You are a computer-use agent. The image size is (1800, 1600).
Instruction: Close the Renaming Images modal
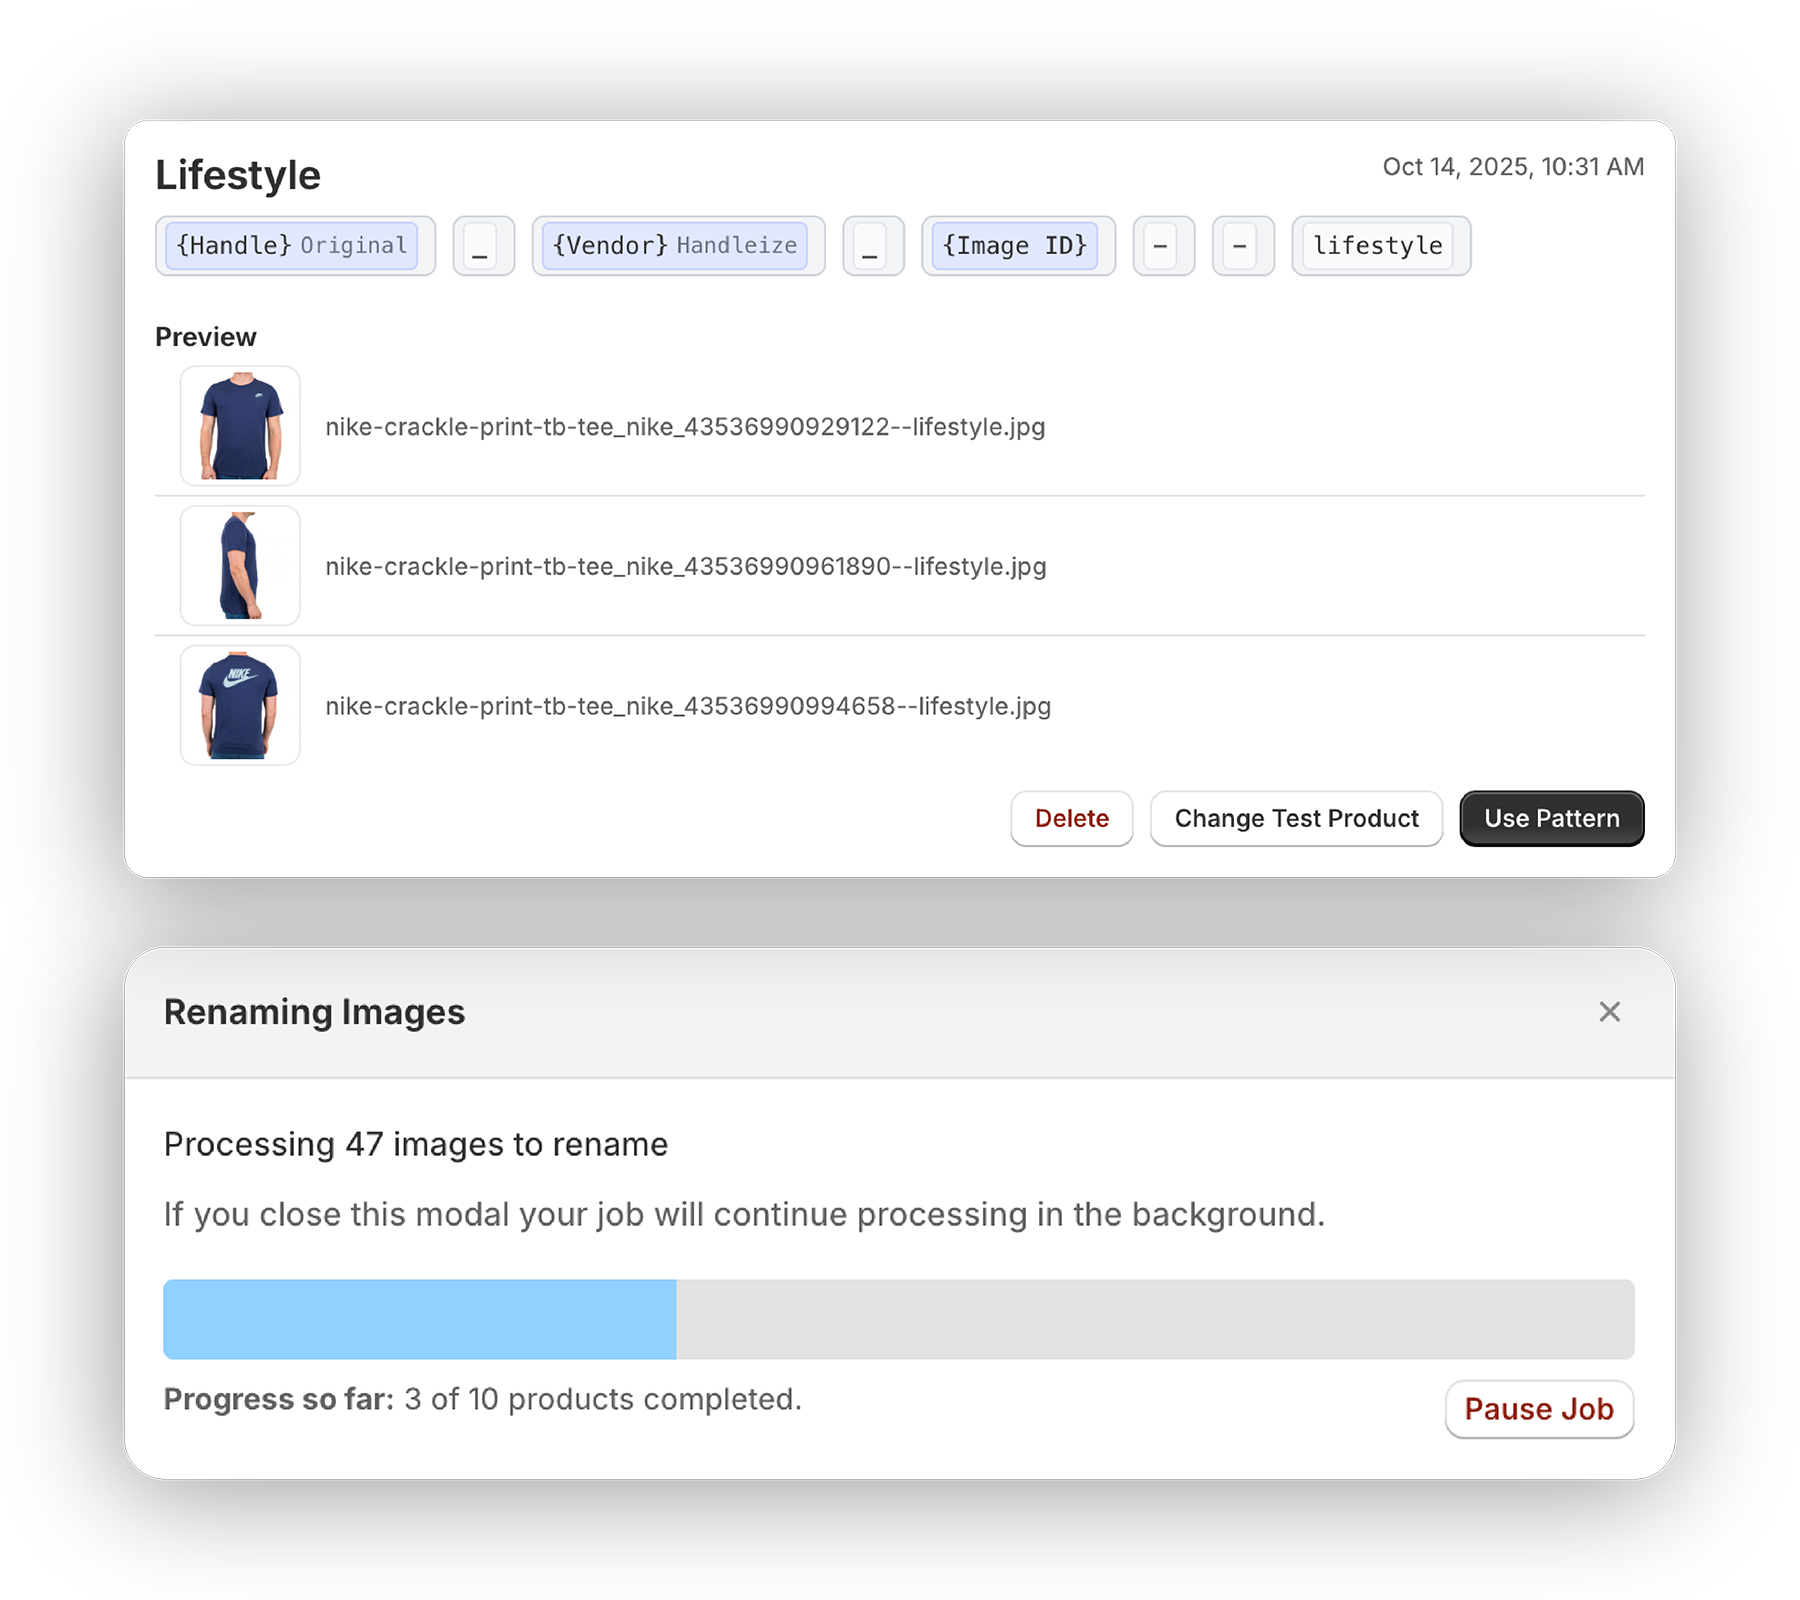pyautogui.click(x=1609, y=1012)
